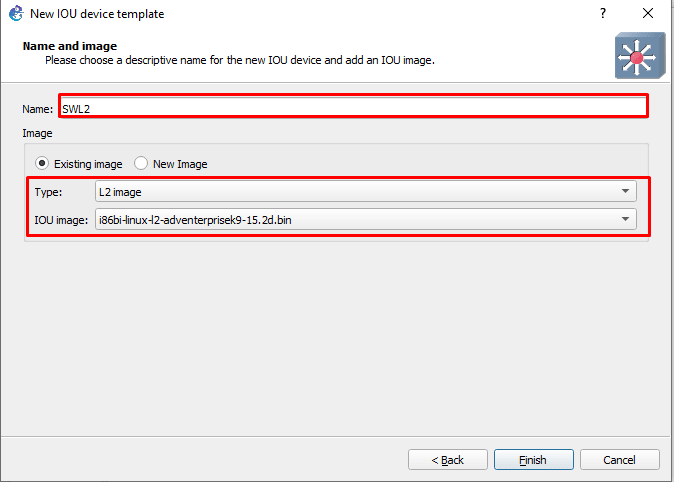Expand the Type dropdown arrow
674x482 pixels.
625,191
